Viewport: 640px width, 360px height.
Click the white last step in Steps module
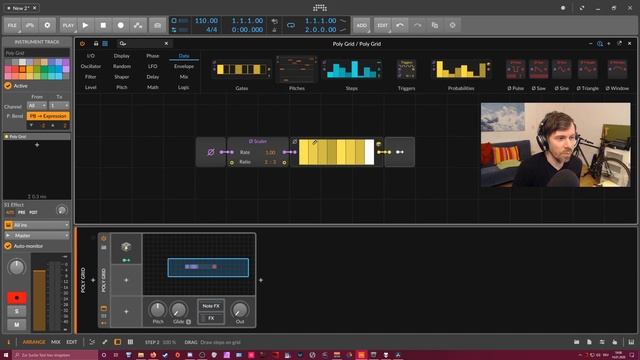(369, 152)
